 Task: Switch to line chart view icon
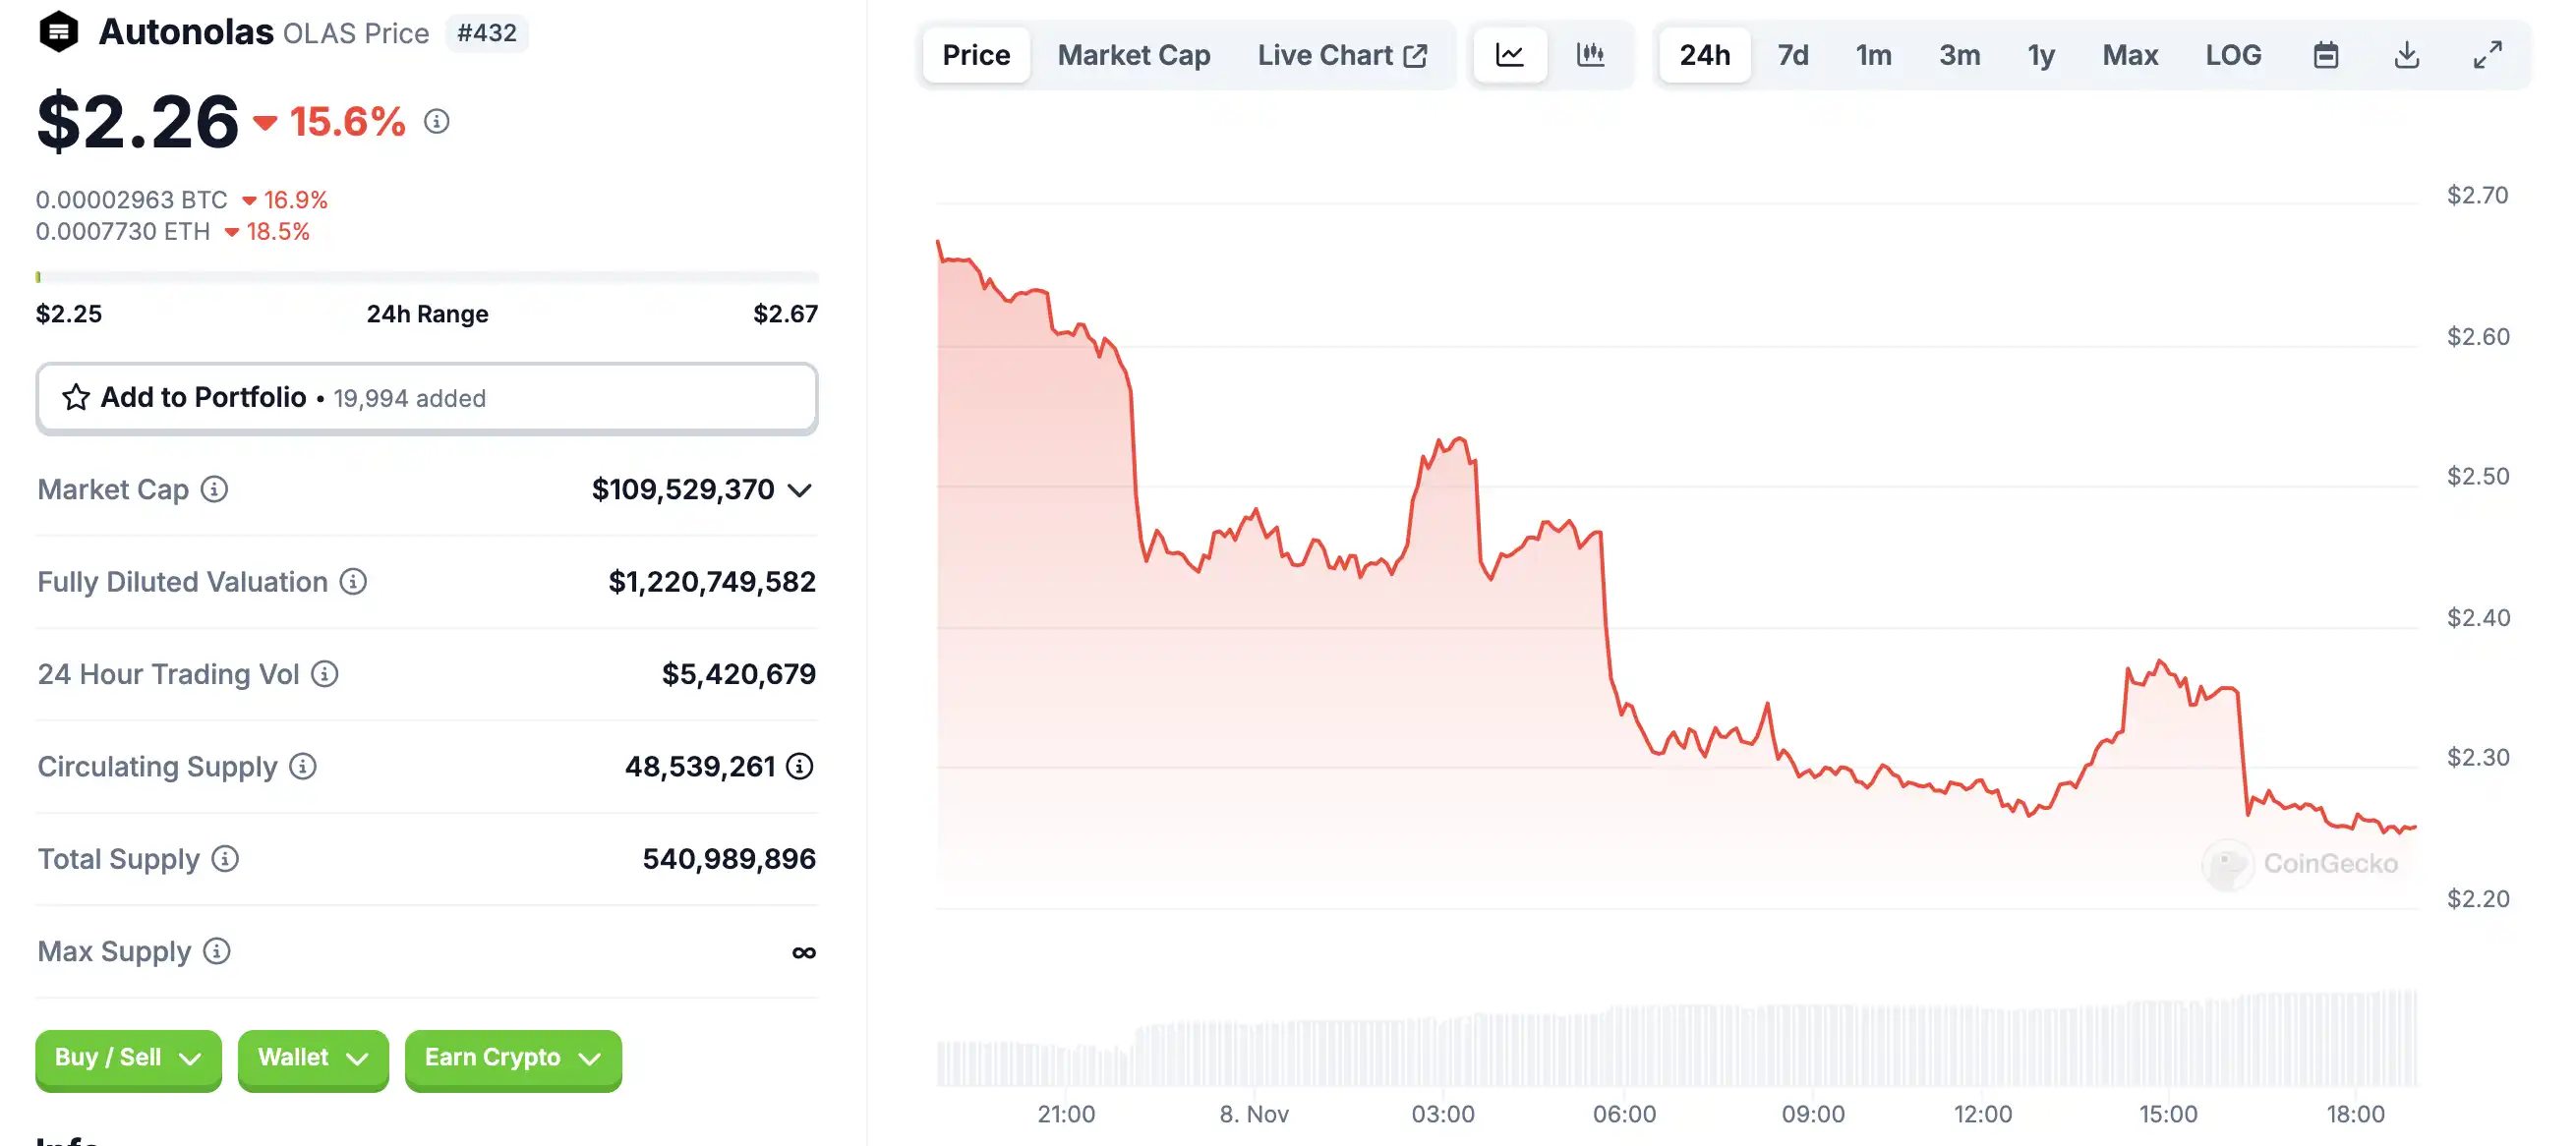[x=1509, y=55]
